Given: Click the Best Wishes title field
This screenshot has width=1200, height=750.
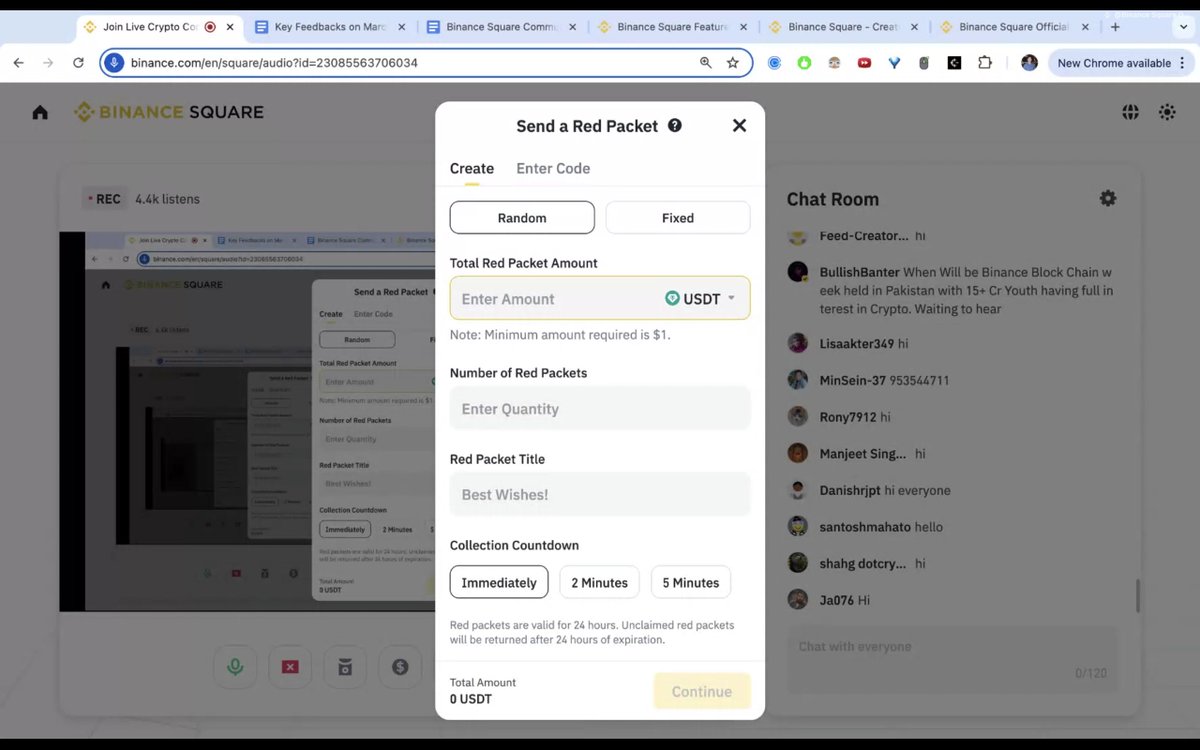Looking at the screenshot, I should coord(600,494).
